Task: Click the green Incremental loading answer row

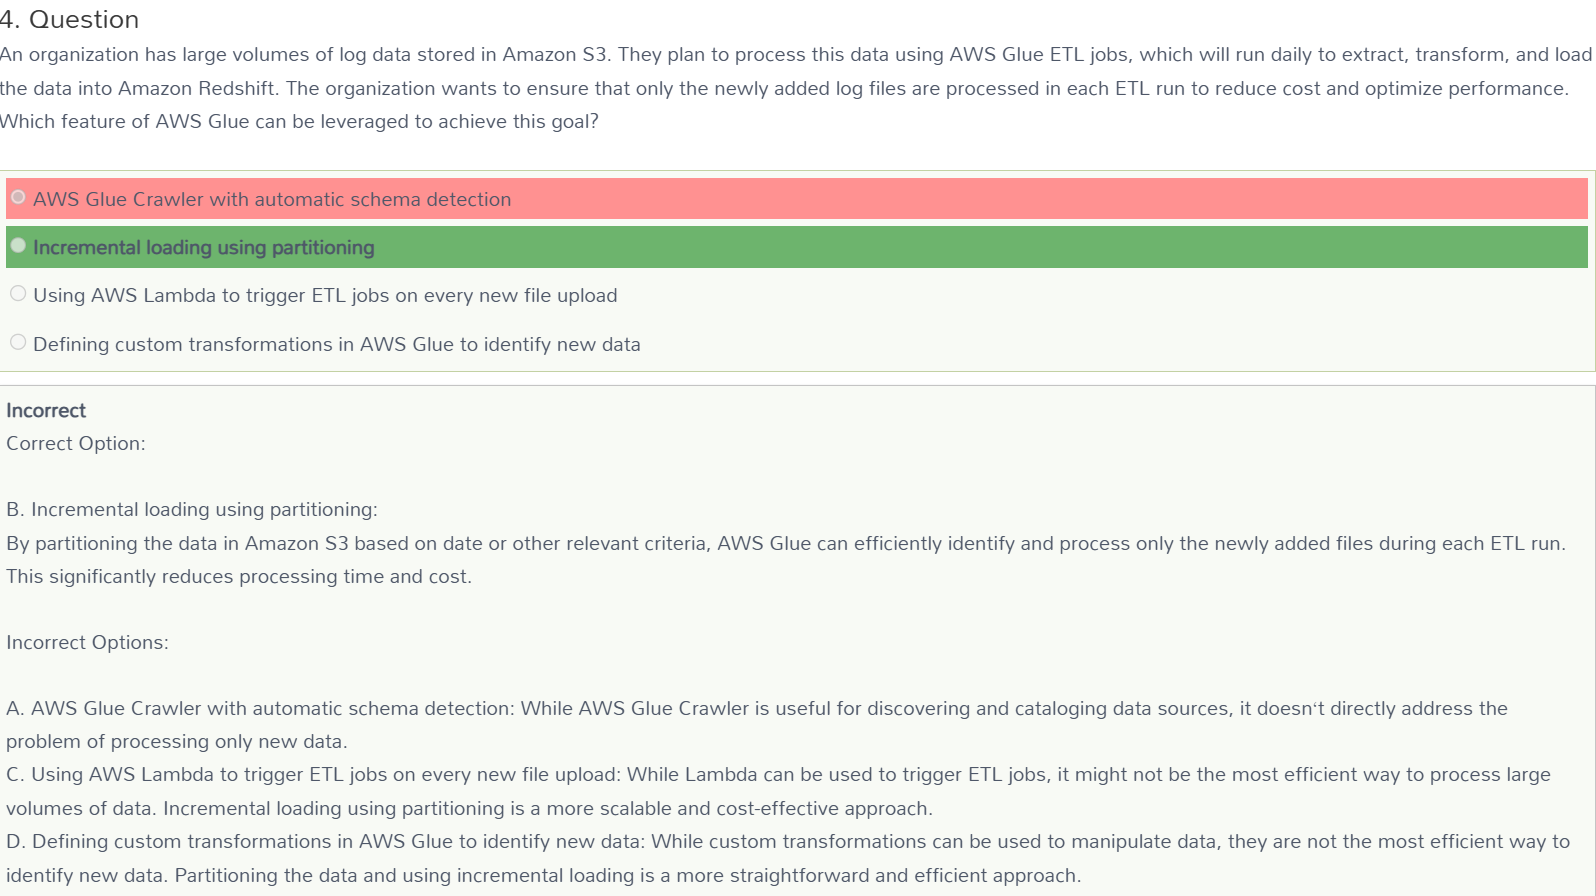Action: pos(796,247)
